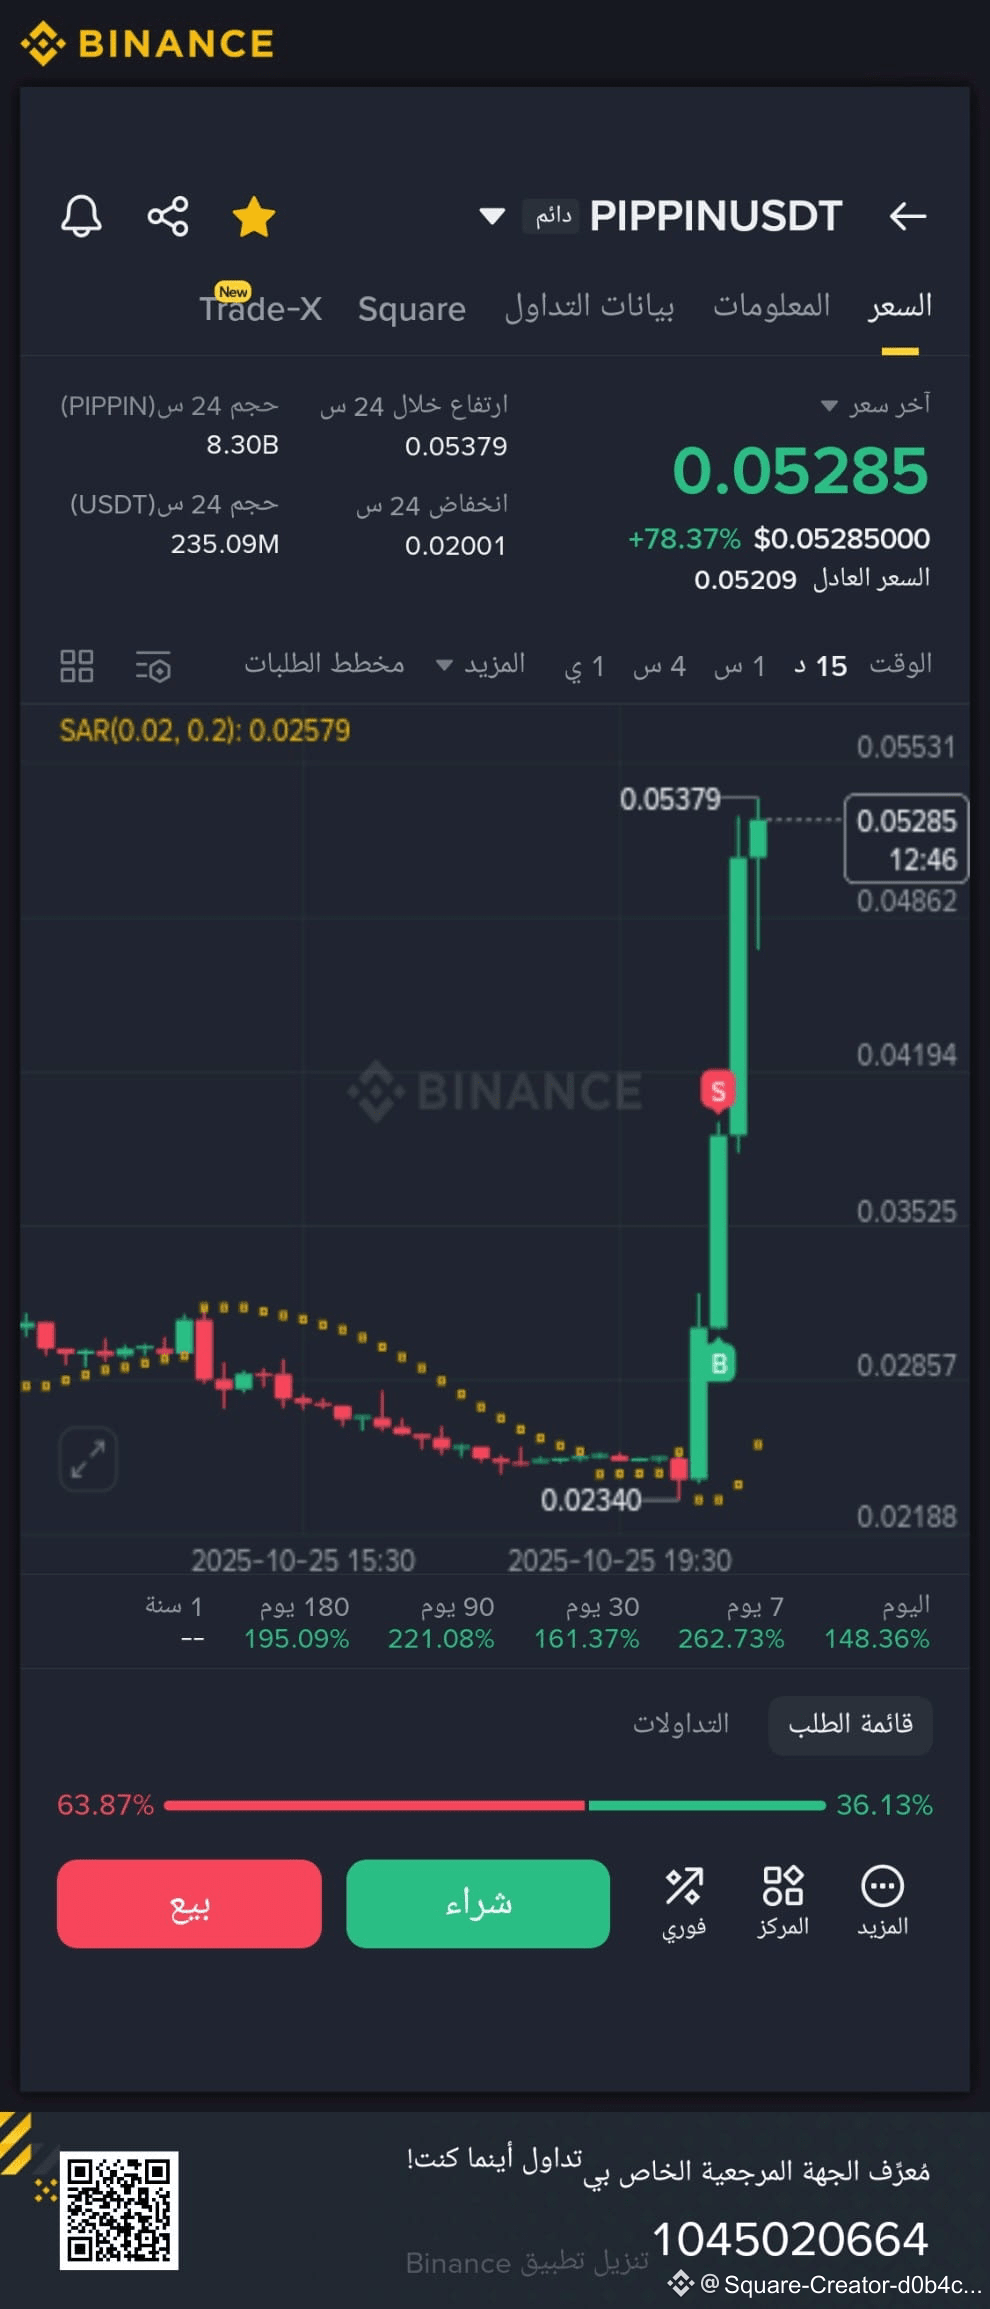Click the referral ID 1045020664
Image resolution: width=990 pixels, height=2309 pixels.
(x=790, y=2239)
